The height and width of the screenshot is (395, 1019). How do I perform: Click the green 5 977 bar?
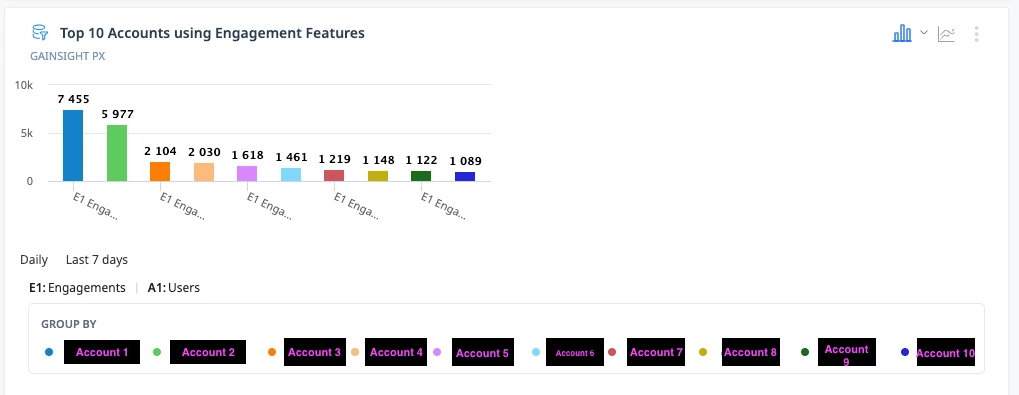[117, 153]
